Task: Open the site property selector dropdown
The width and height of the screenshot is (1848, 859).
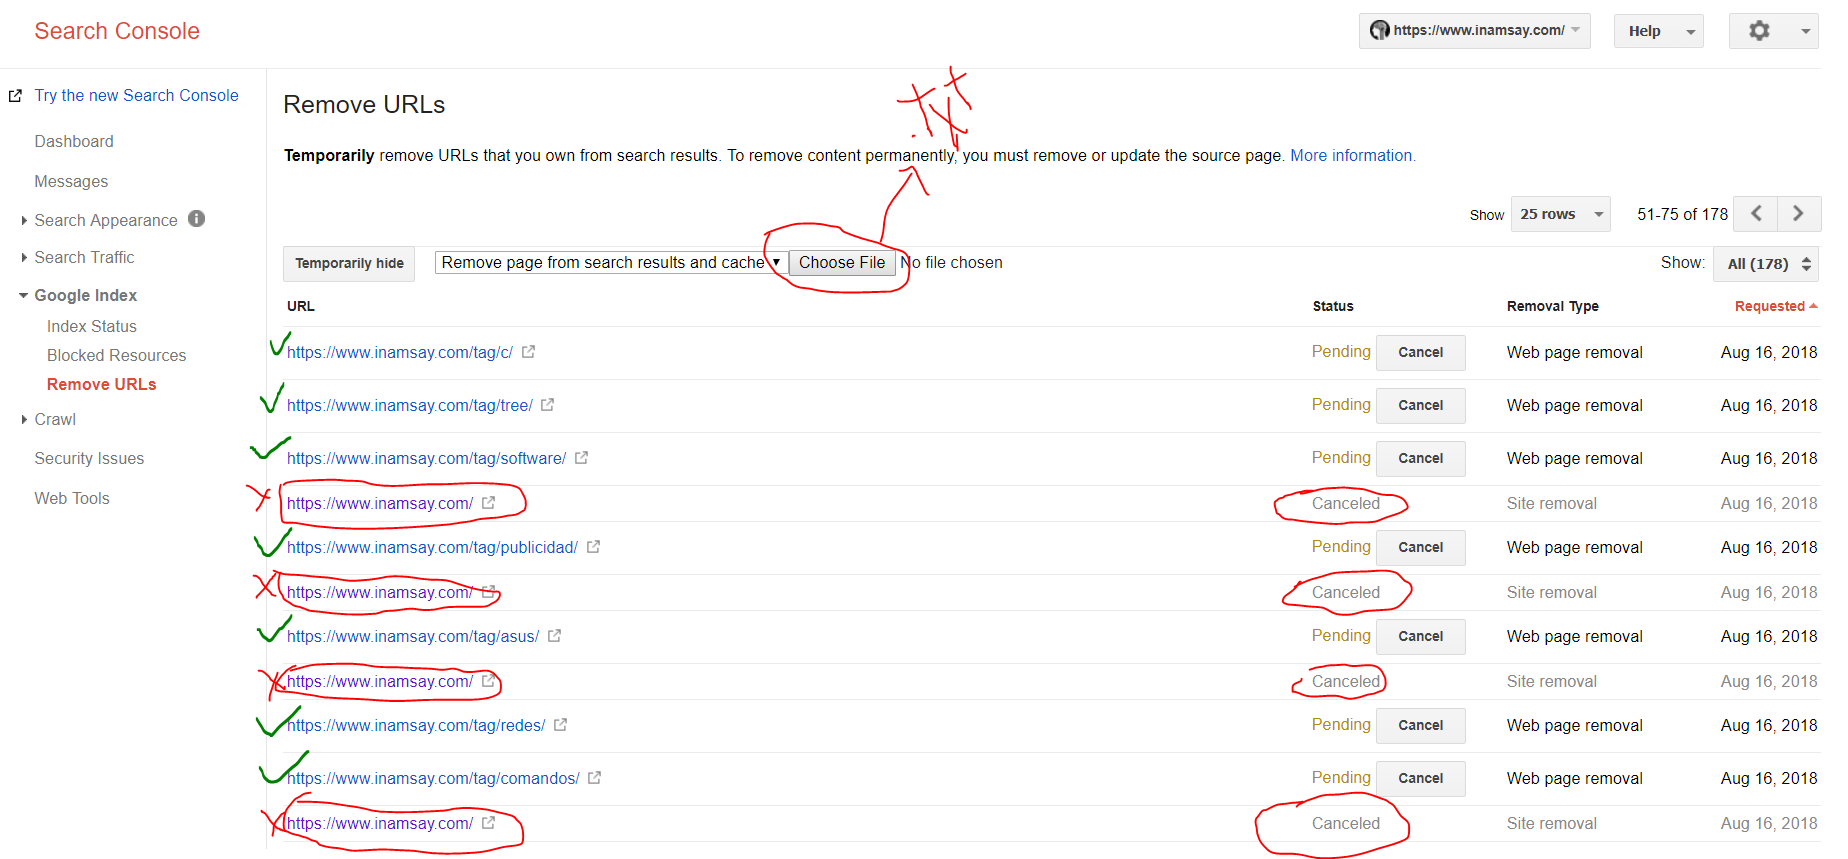Action: pyautogui.click(x=1474, y=31)
